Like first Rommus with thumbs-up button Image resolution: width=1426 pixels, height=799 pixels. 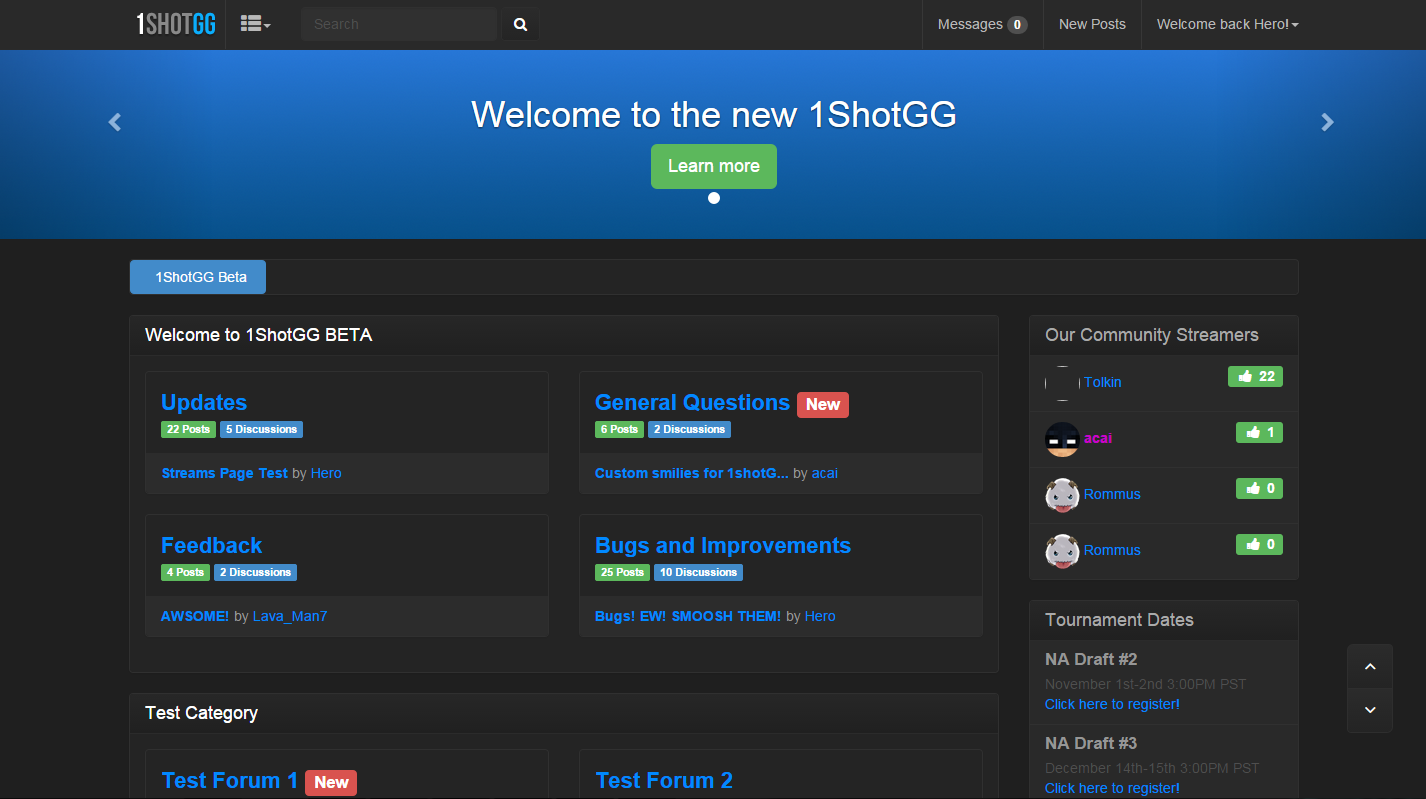1259,488
